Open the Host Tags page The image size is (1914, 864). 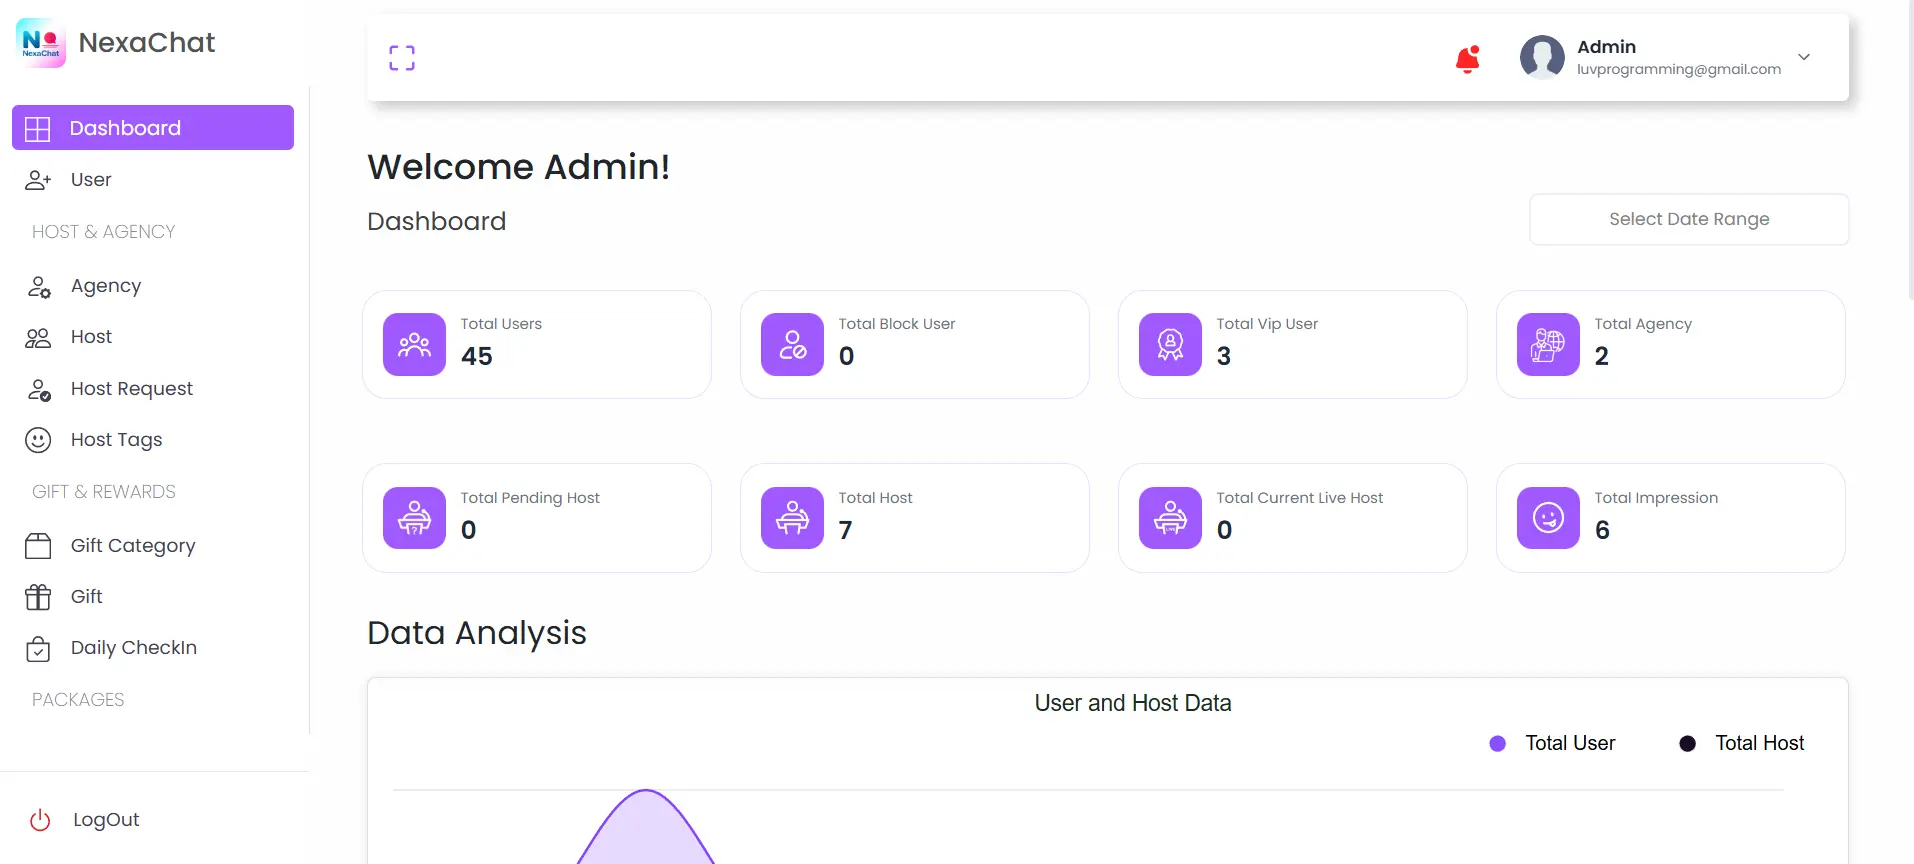pos(116,440)
